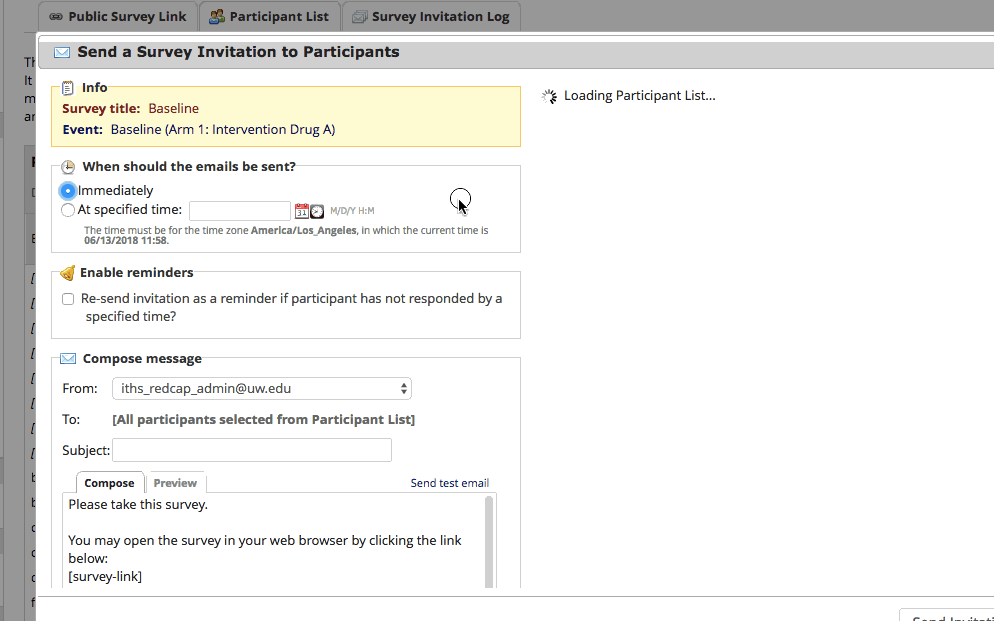Image resolution: width=994 pixels, height=621 pixels.
Task: Click the Subject input field
Action: point(251,449)
